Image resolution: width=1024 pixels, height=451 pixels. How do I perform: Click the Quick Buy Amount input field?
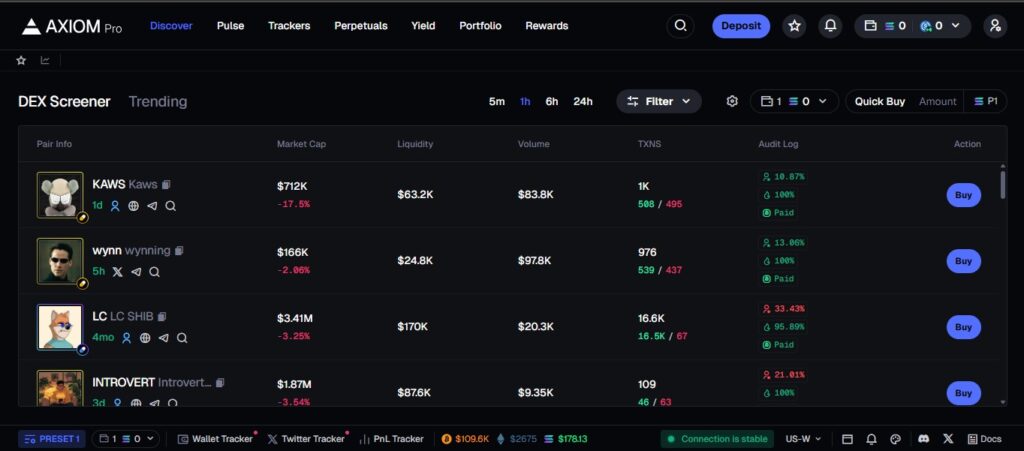pyautogui.click(x=937, y=101)
